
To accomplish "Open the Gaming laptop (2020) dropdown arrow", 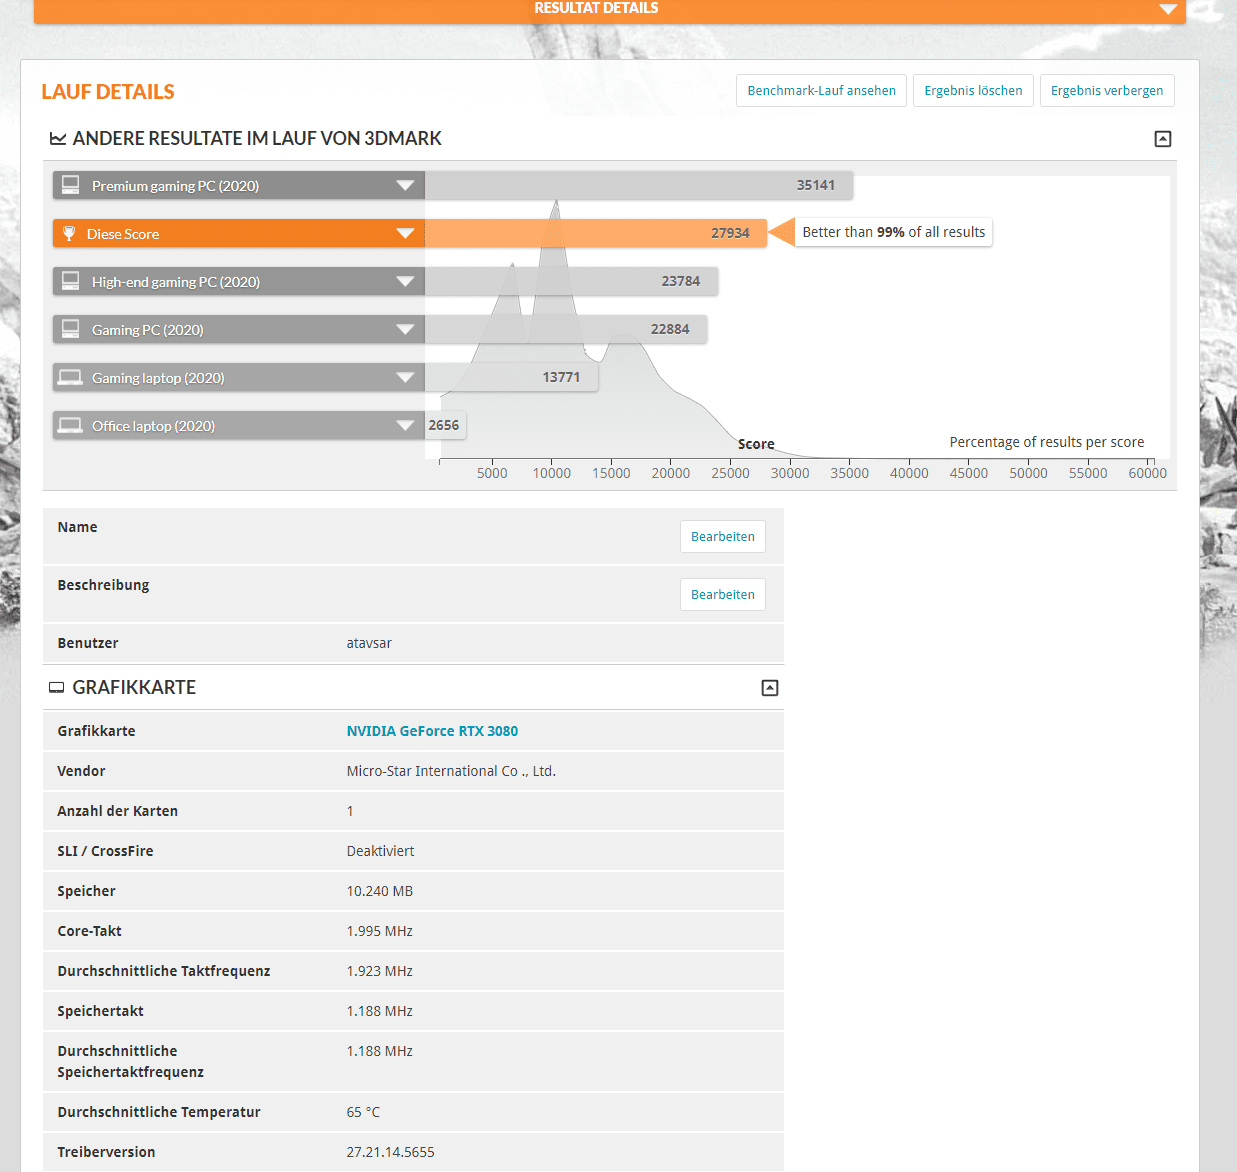I will click(405, 378).
